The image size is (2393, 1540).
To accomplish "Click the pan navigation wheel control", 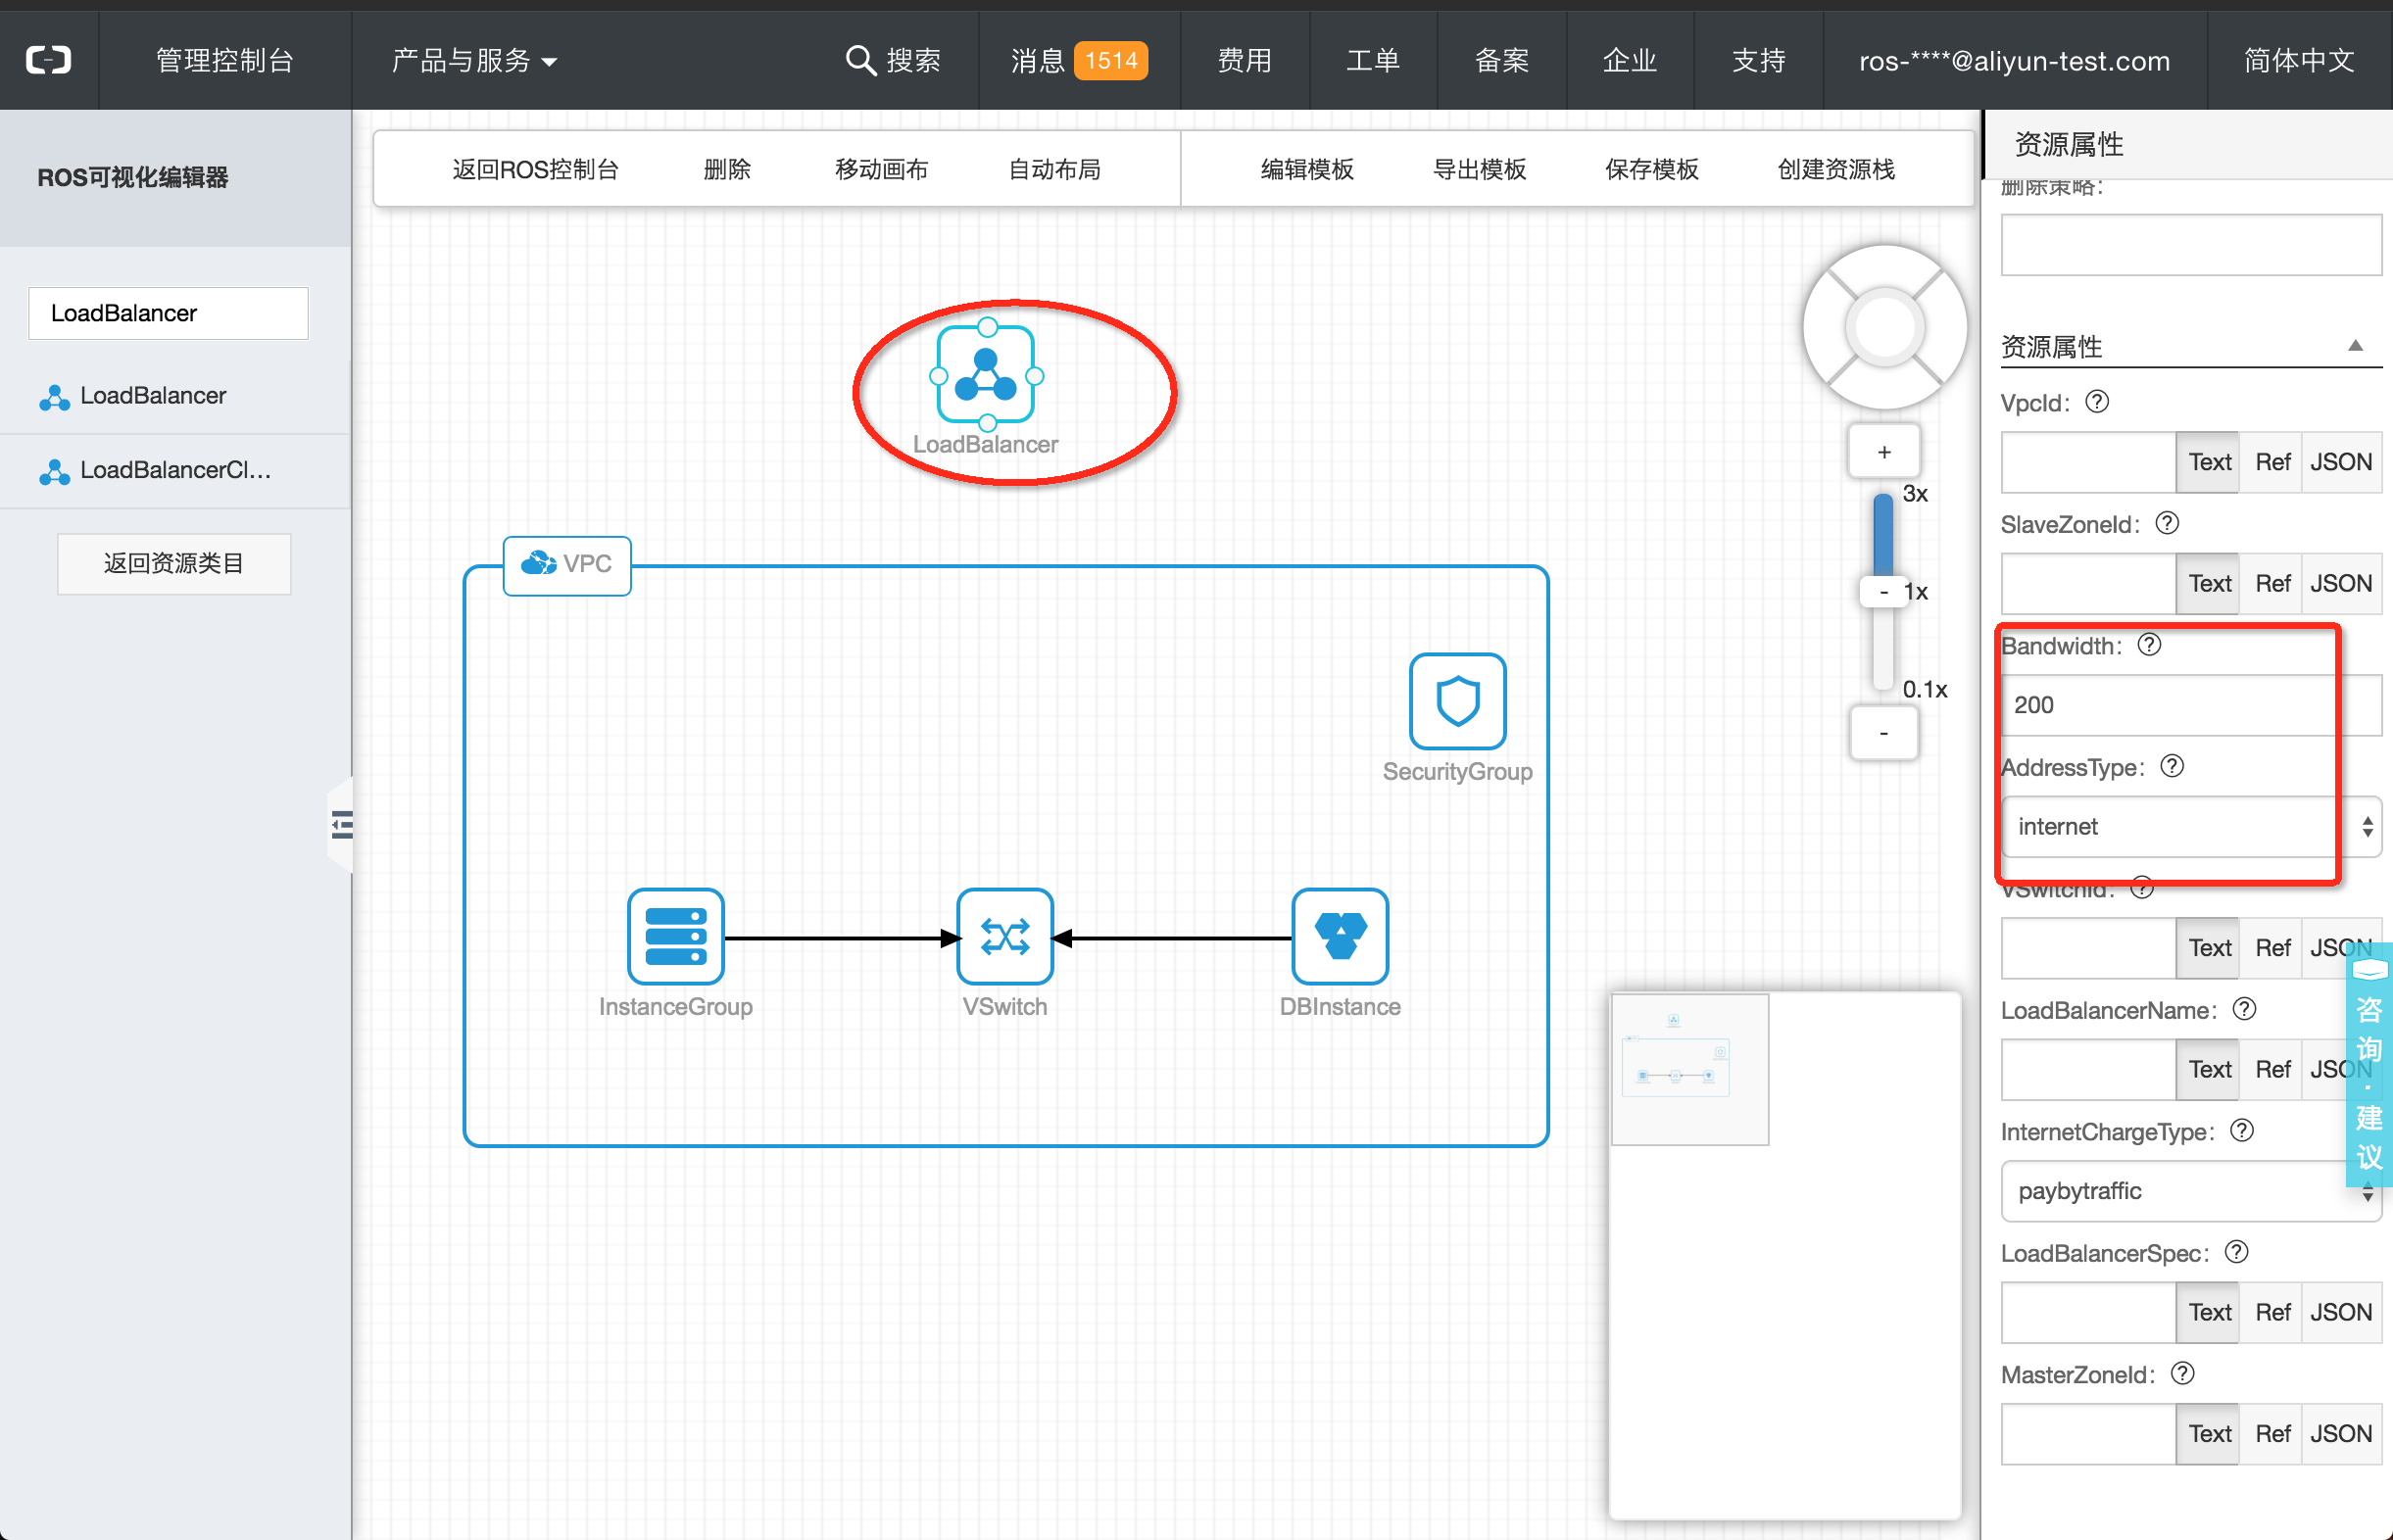I will click(x=1884, y=327).
